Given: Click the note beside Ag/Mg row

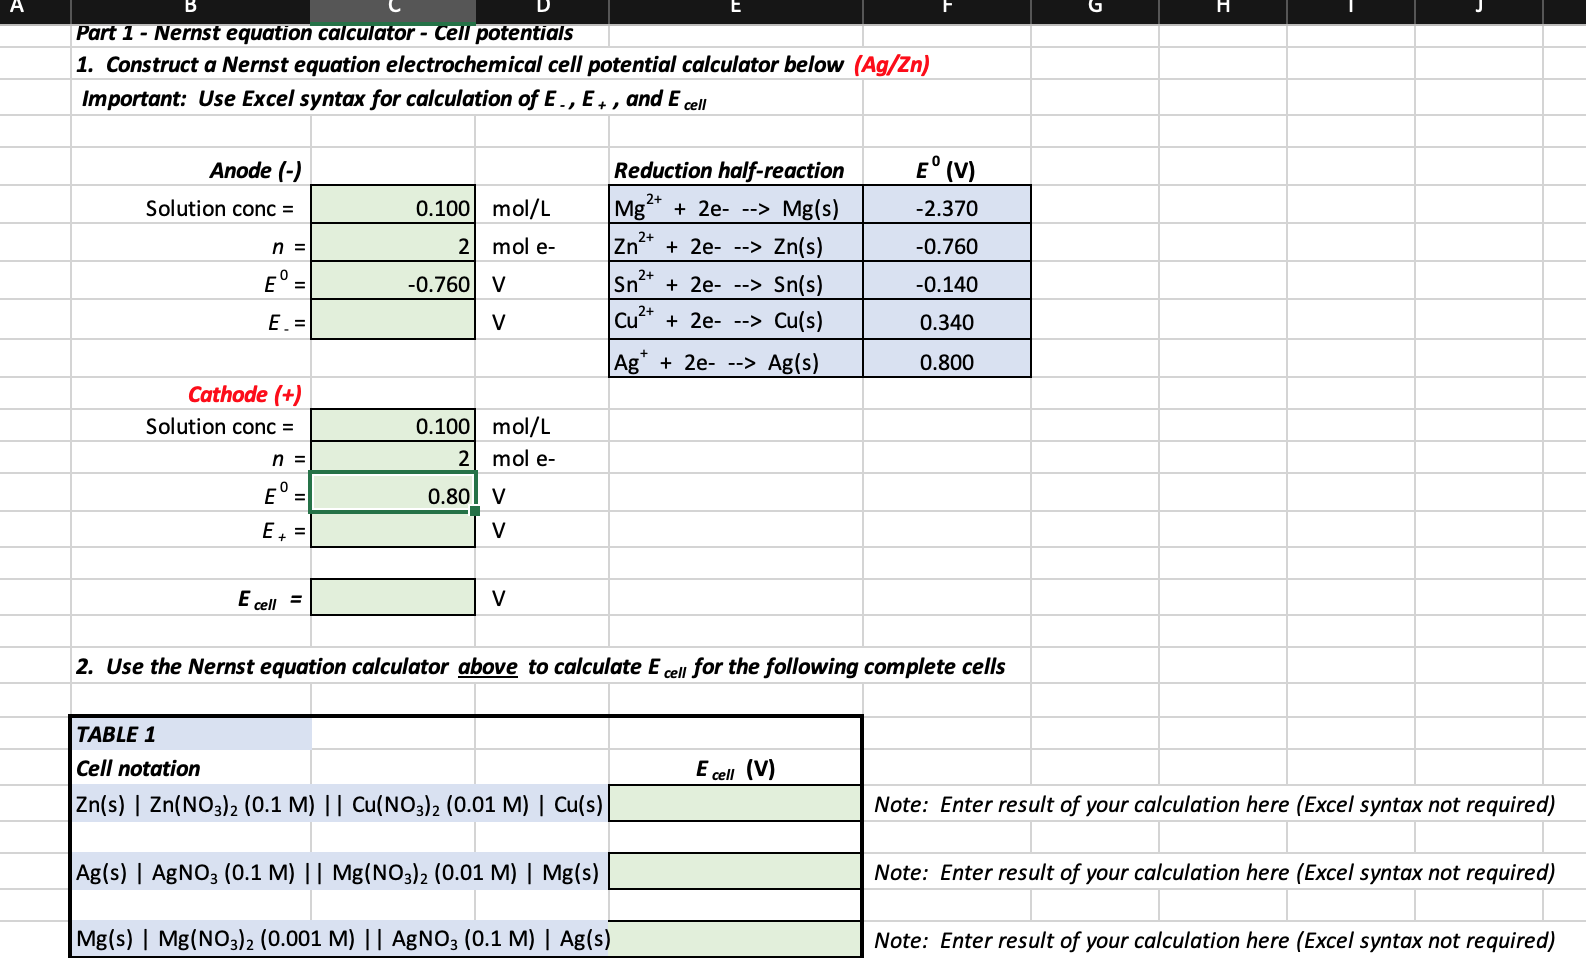Looking at the screenshot, I should [1215, 872].
